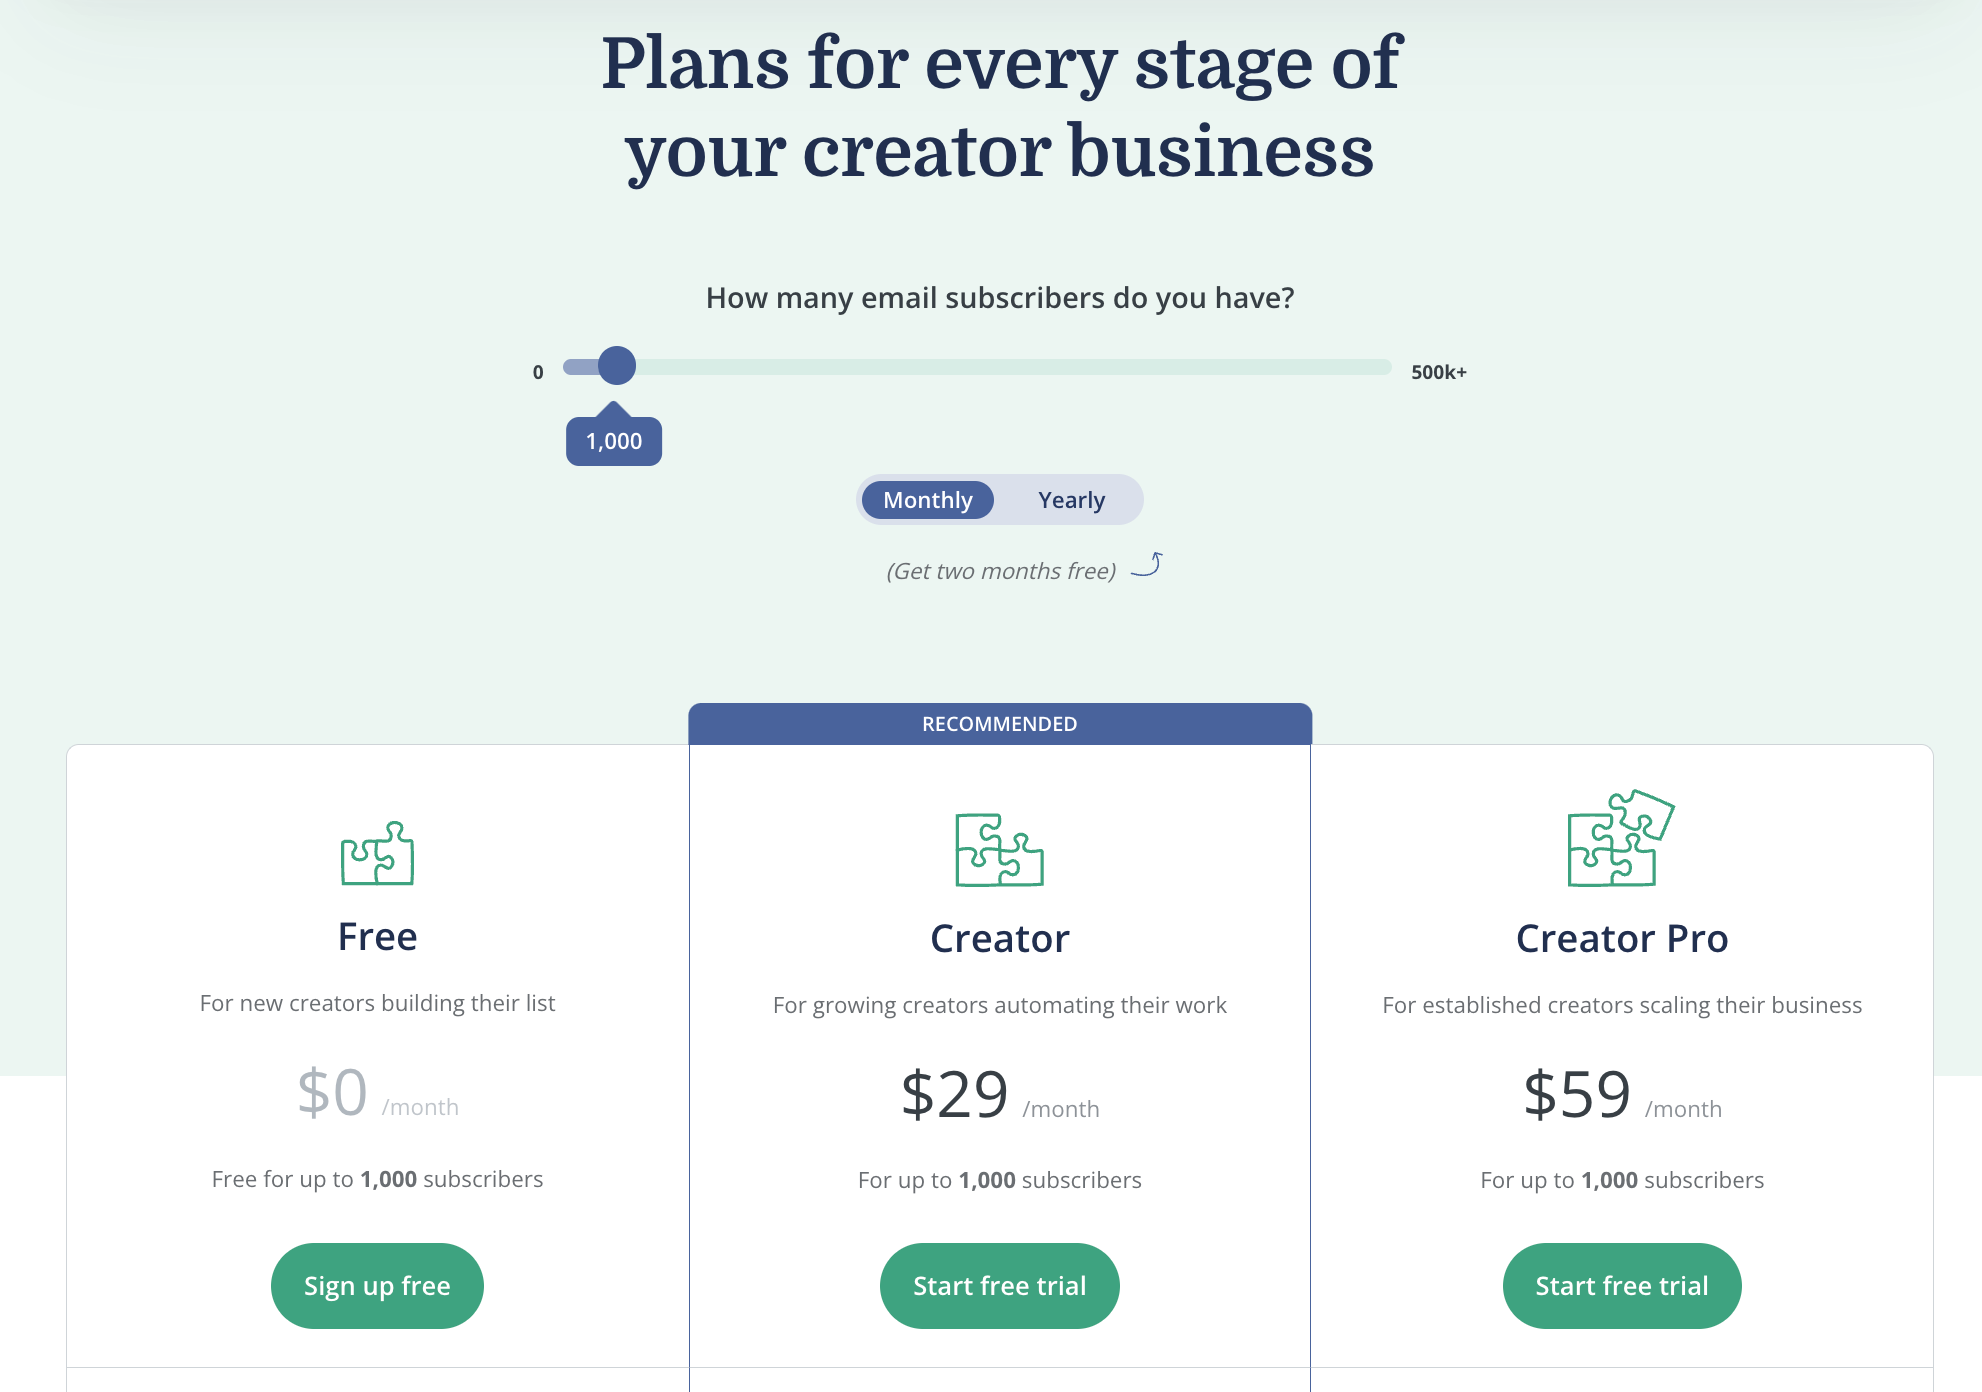This screenshot has height=1392, width=1982.
Task: Switch billing to Monthly
Action: click(x=927, y=500)
